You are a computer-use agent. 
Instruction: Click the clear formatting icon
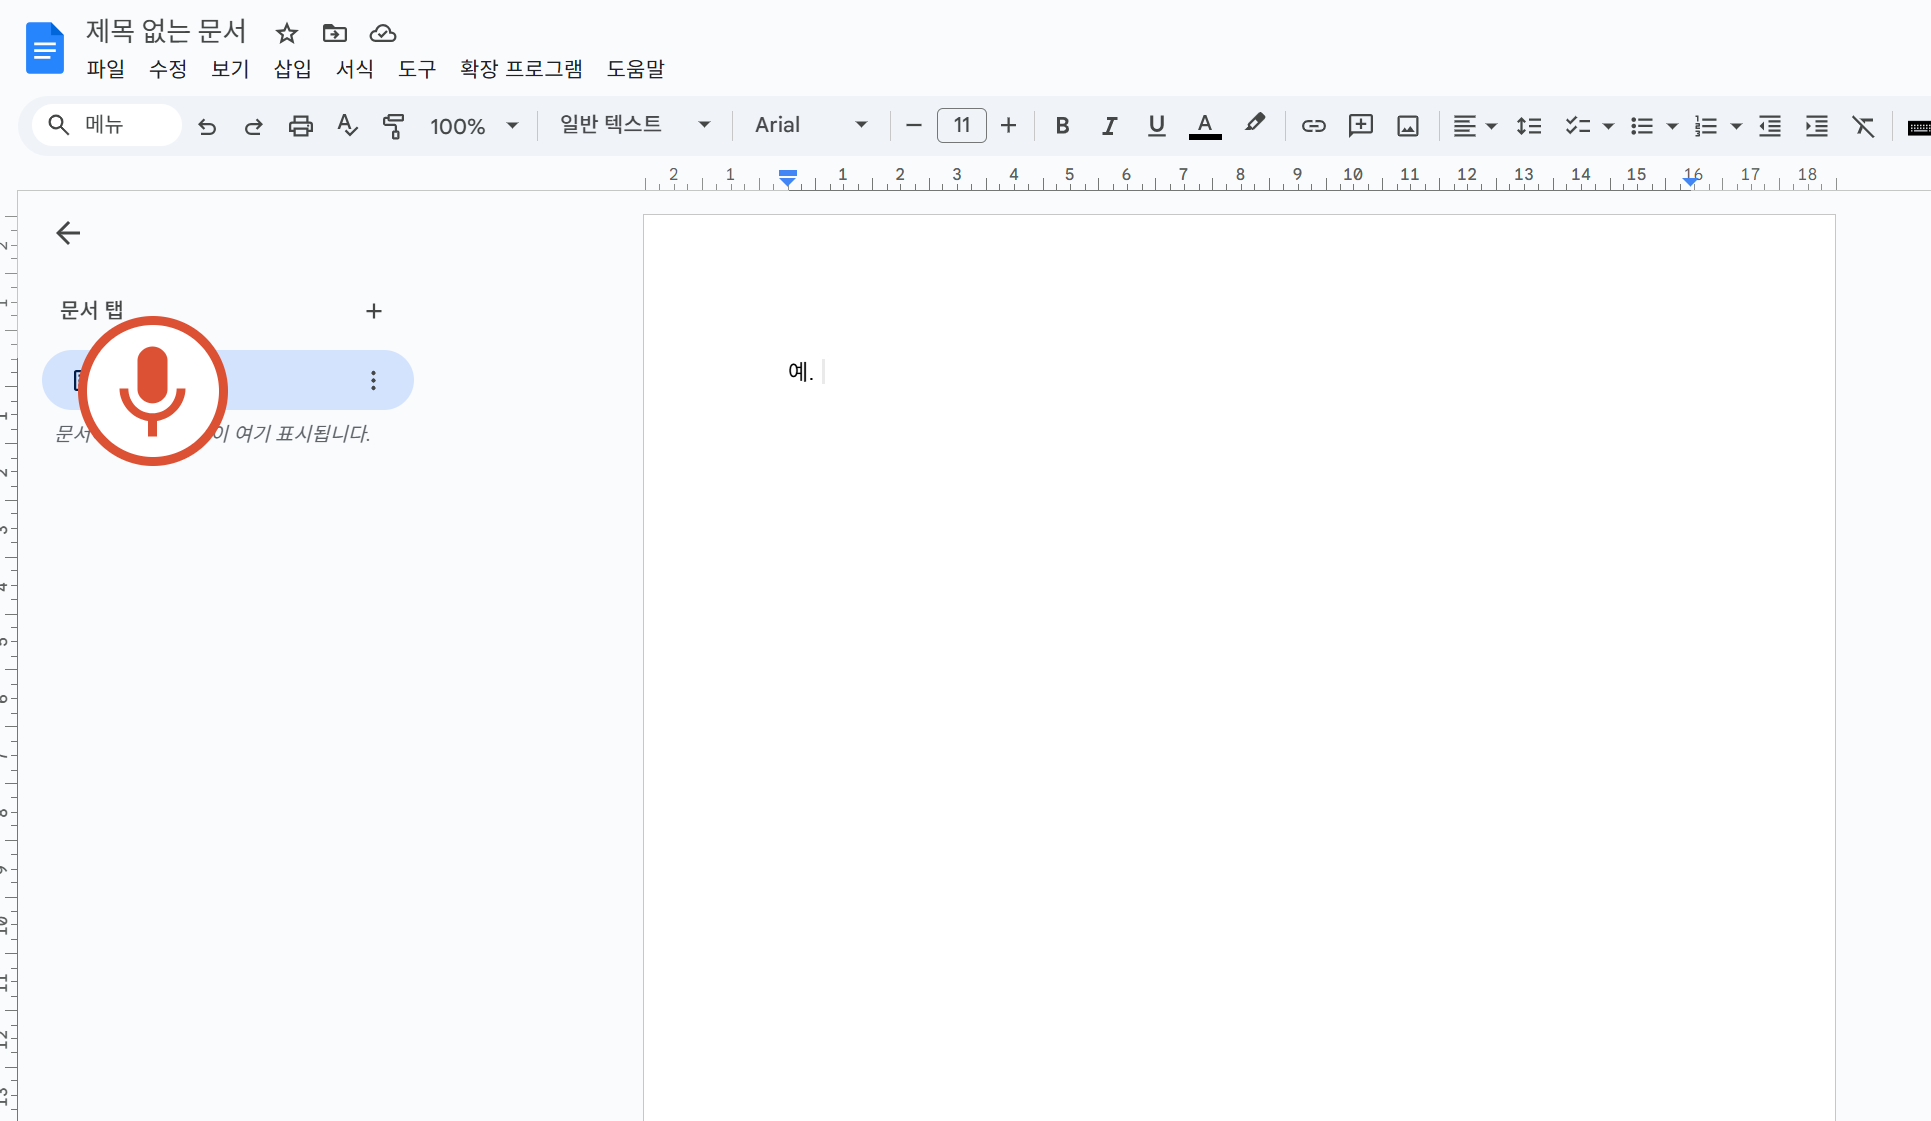(x=1862, y=126)
